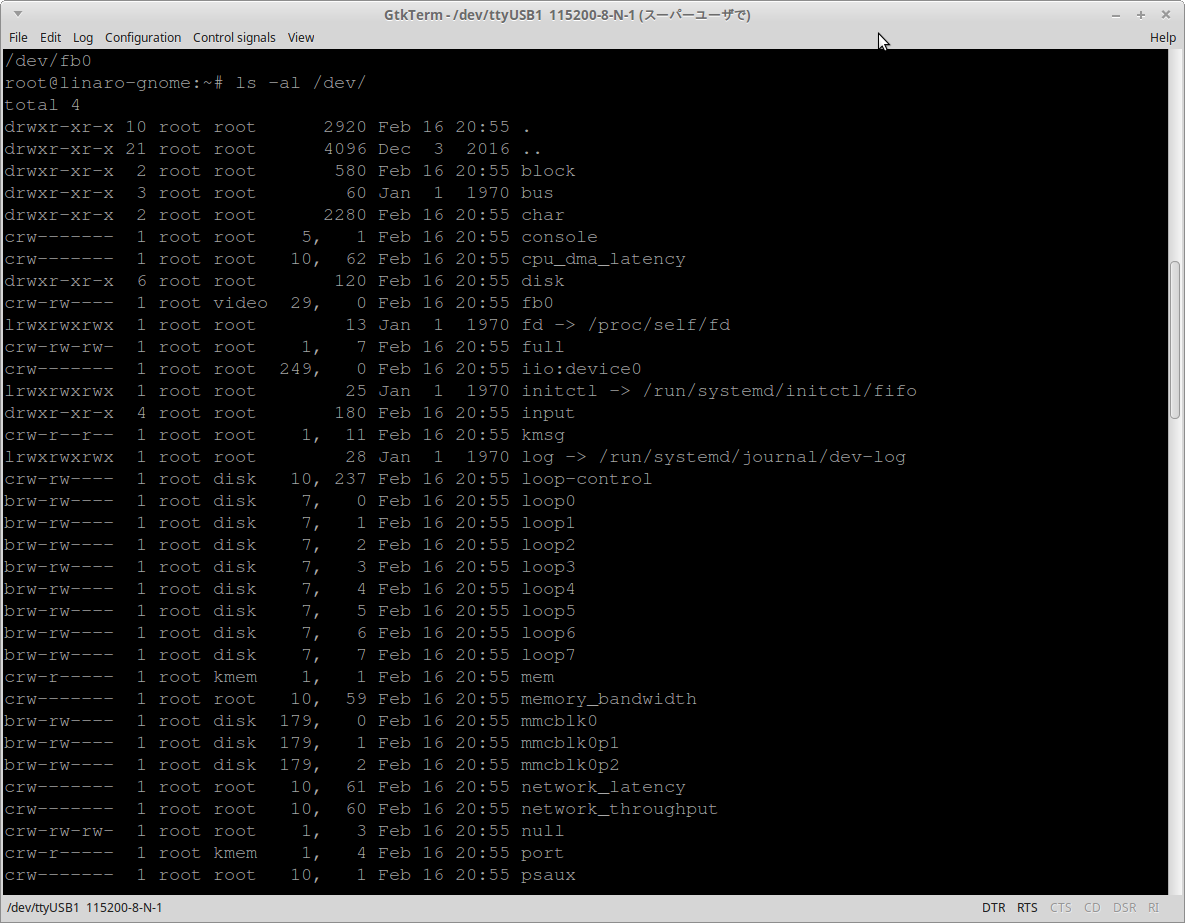Open the View menu
1185x923 pixels.
(300, 37)
